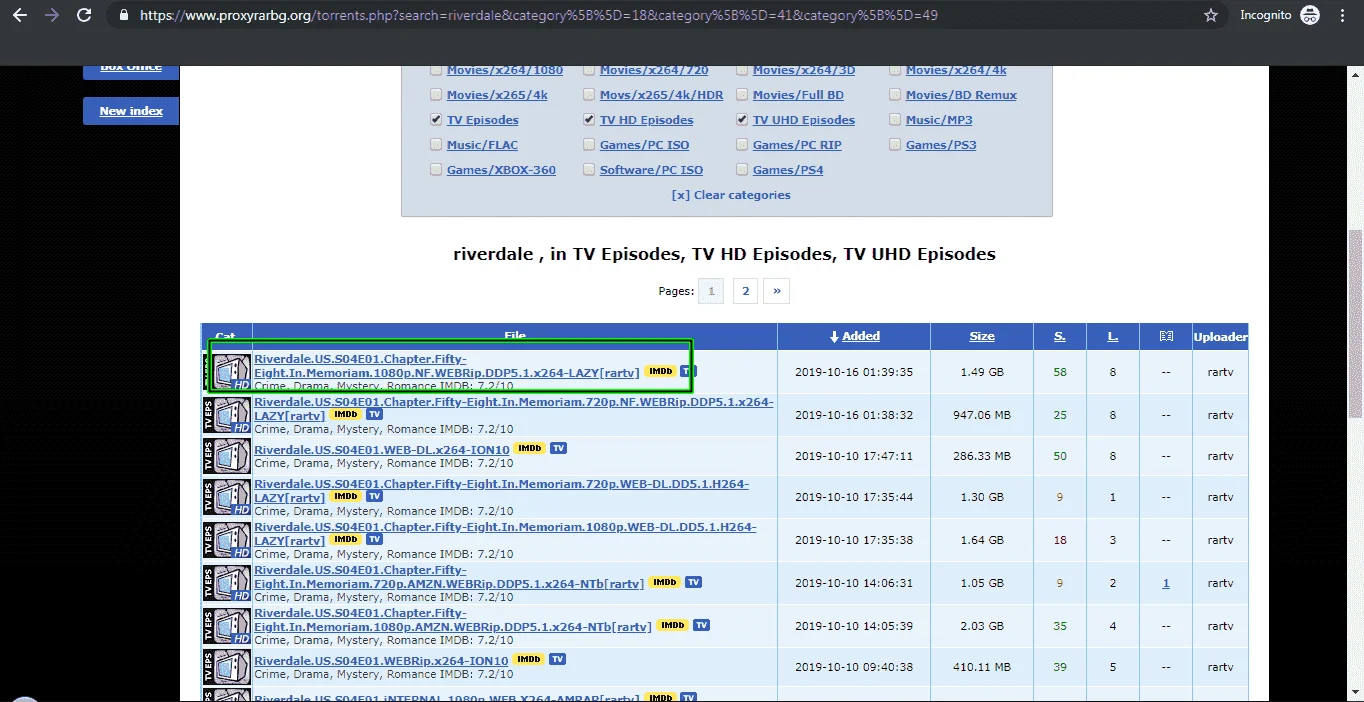Open the Incognito profile icon
The width and height of the screenshot is (1364, 702).
[1310, 15]
